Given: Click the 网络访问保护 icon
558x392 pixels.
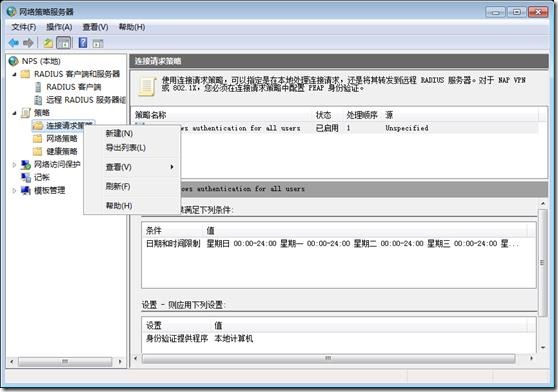Looking at the screenshot, I should pyautogui.click(x=26, y=164).
